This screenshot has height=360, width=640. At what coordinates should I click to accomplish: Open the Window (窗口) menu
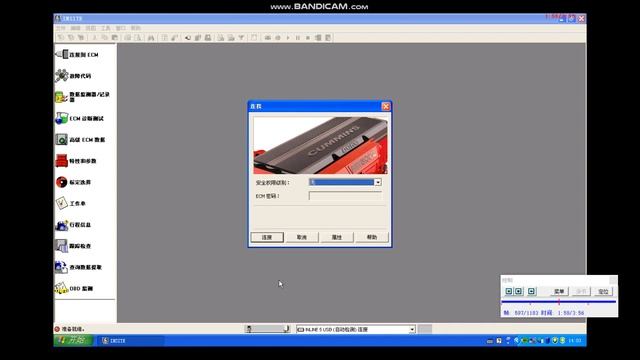pyautogui.click(x=121, y=28)
